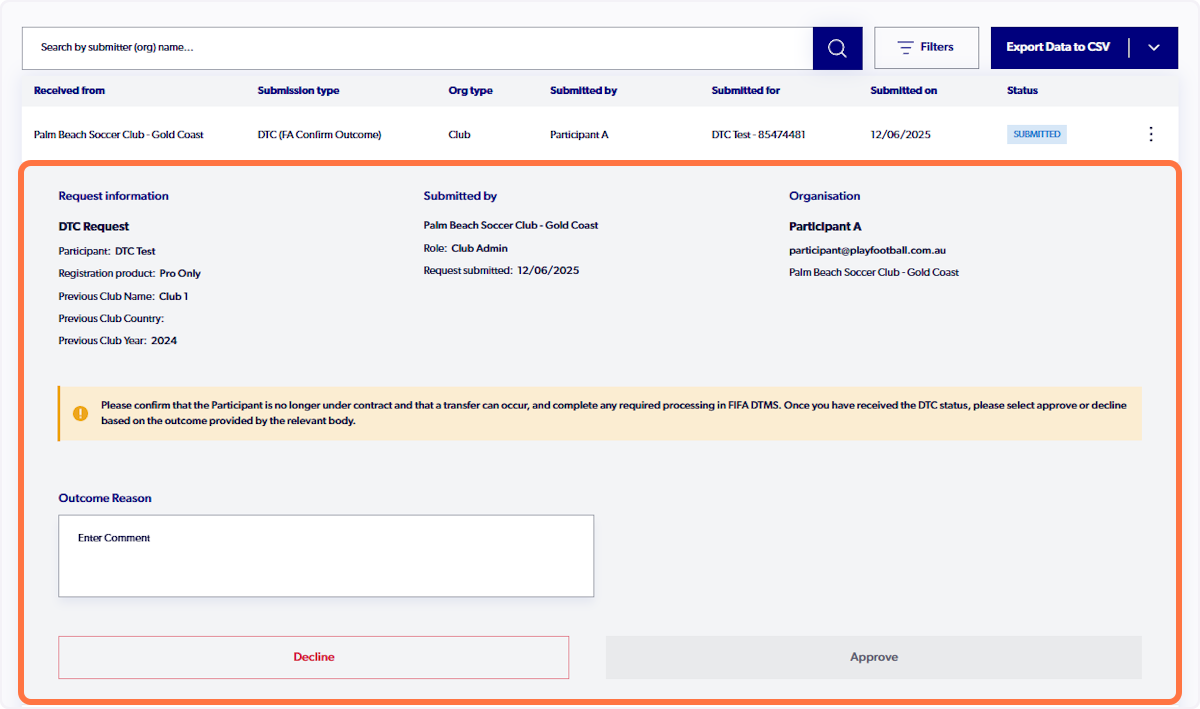Screen dimensions: 1200x709
Task: Click the Previous Club Year 2024 line
Action: point(118,340)
